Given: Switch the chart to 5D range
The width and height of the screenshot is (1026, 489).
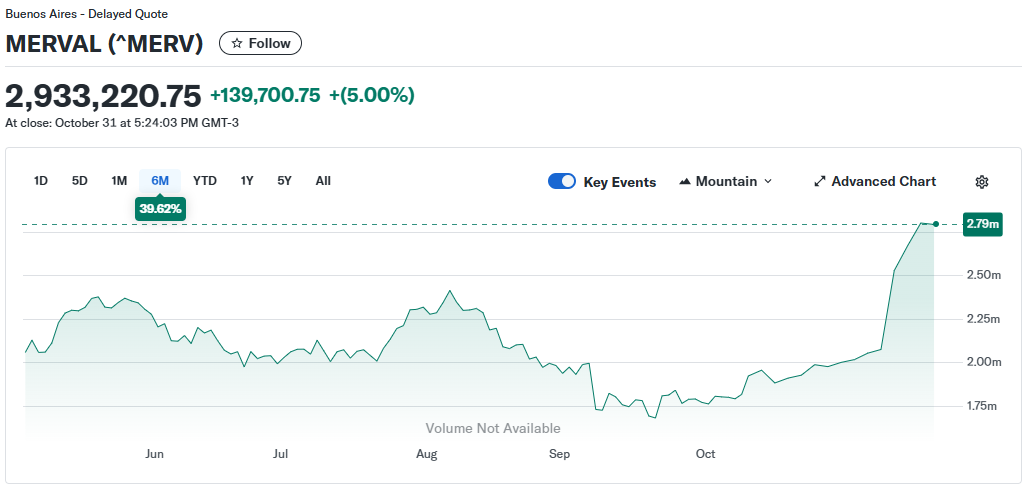Looking at the screenshot, I should tap(80, 181).
